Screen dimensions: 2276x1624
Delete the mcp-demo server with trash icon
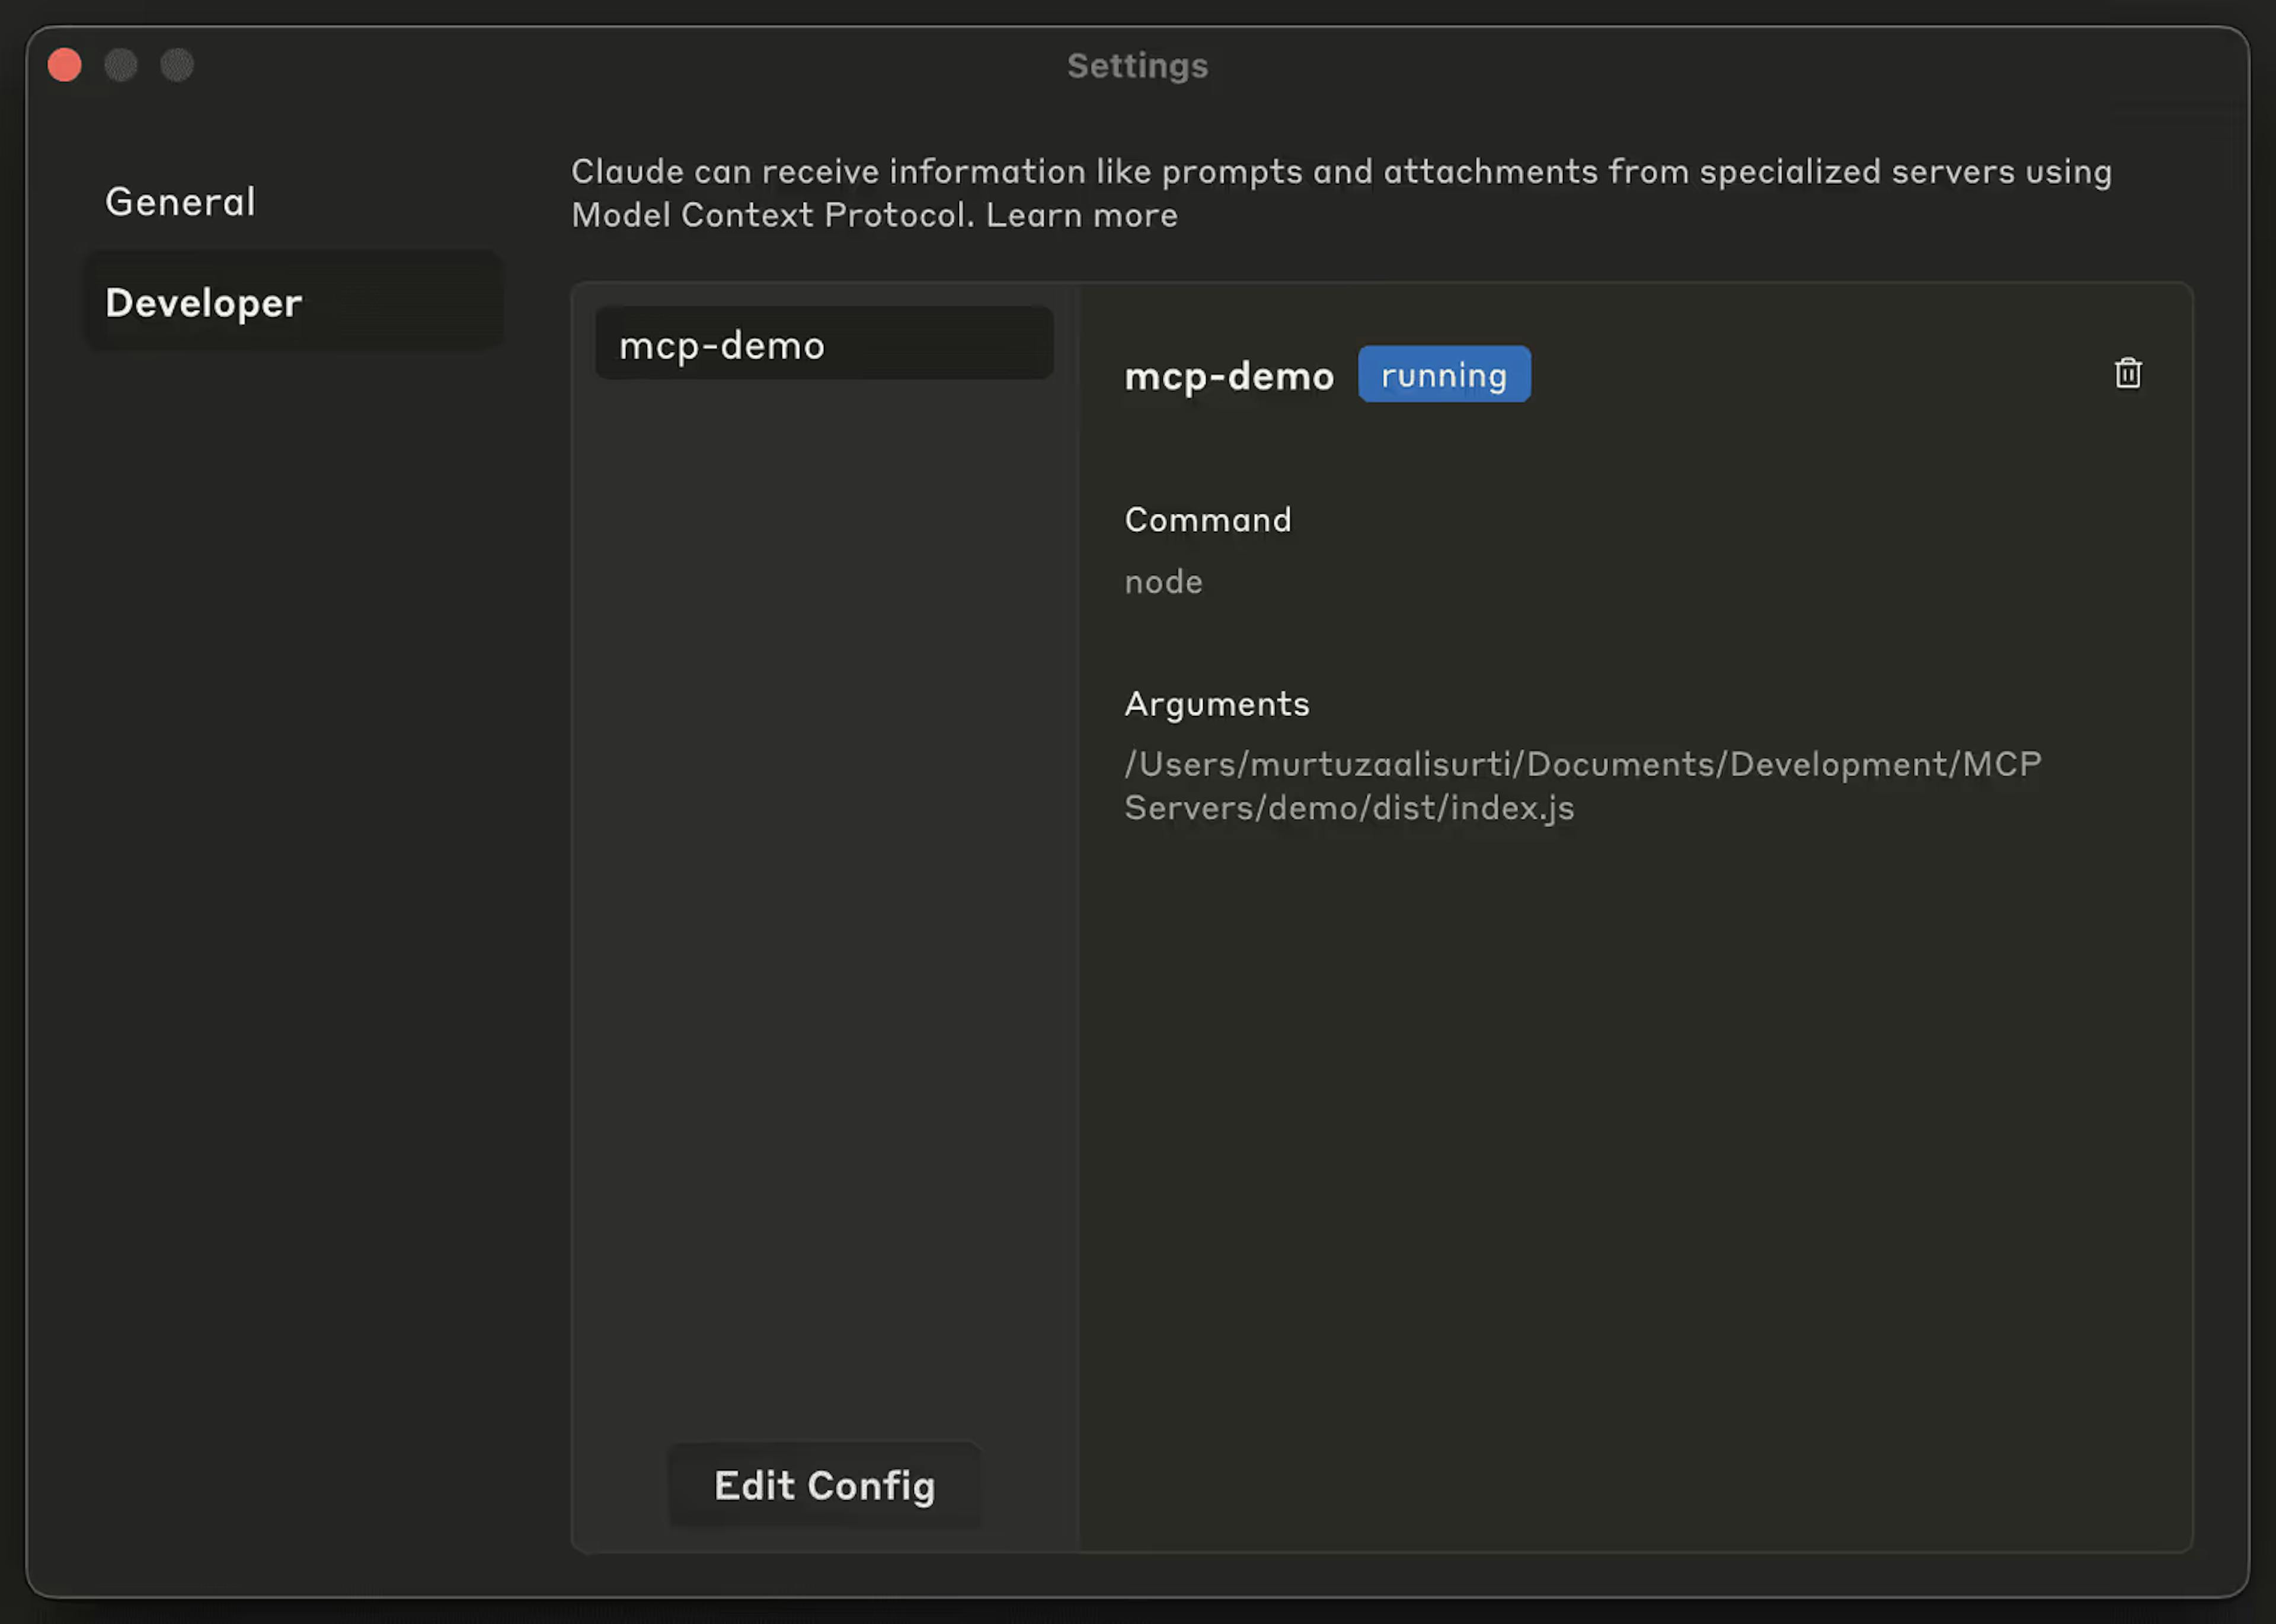click(x=2127, y=373)
